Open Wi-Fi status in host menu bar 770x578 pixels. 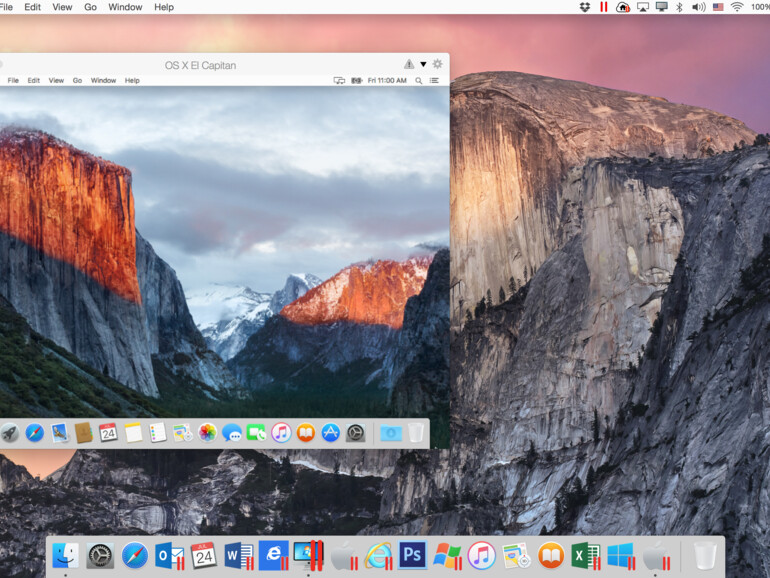click(737, 7)
